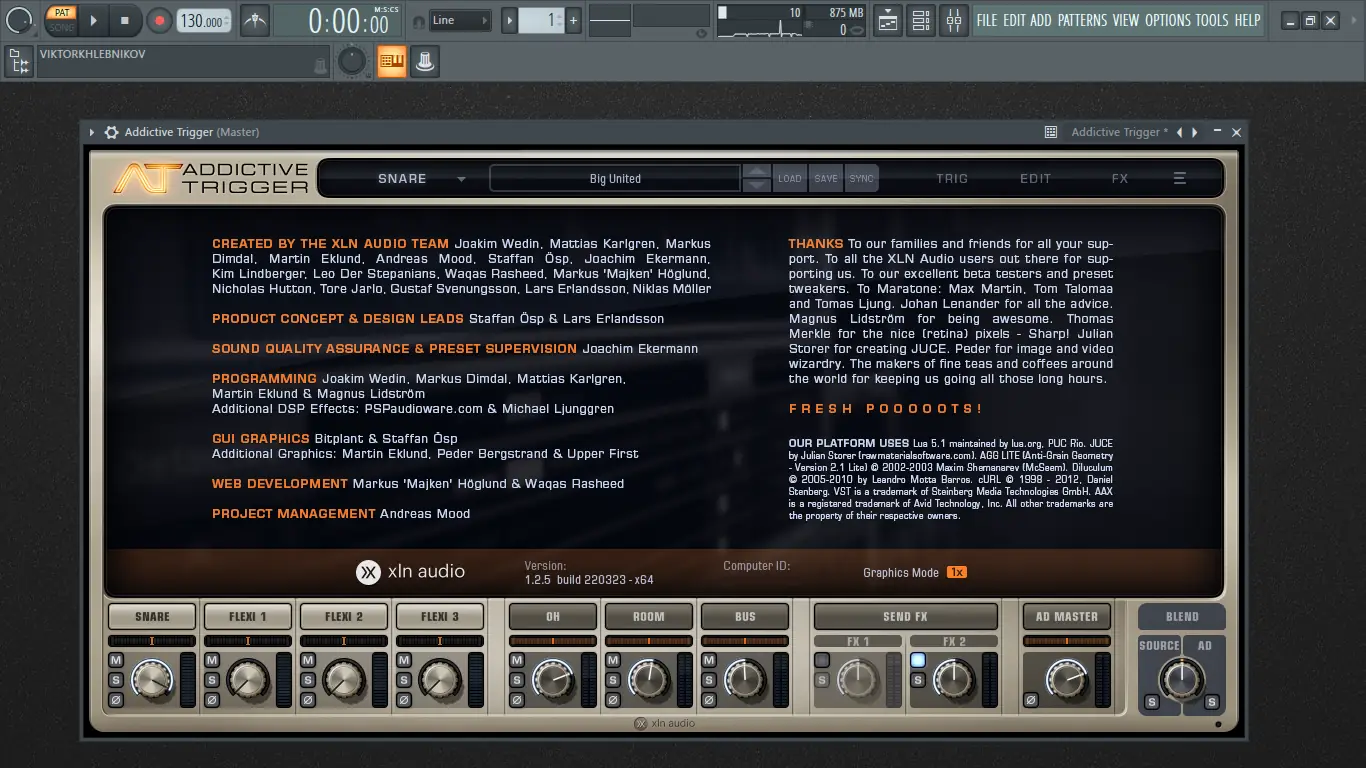Solo the SOURCE side of BLEND
Screen dimensions: 1366x768
tap(1151, 702)
